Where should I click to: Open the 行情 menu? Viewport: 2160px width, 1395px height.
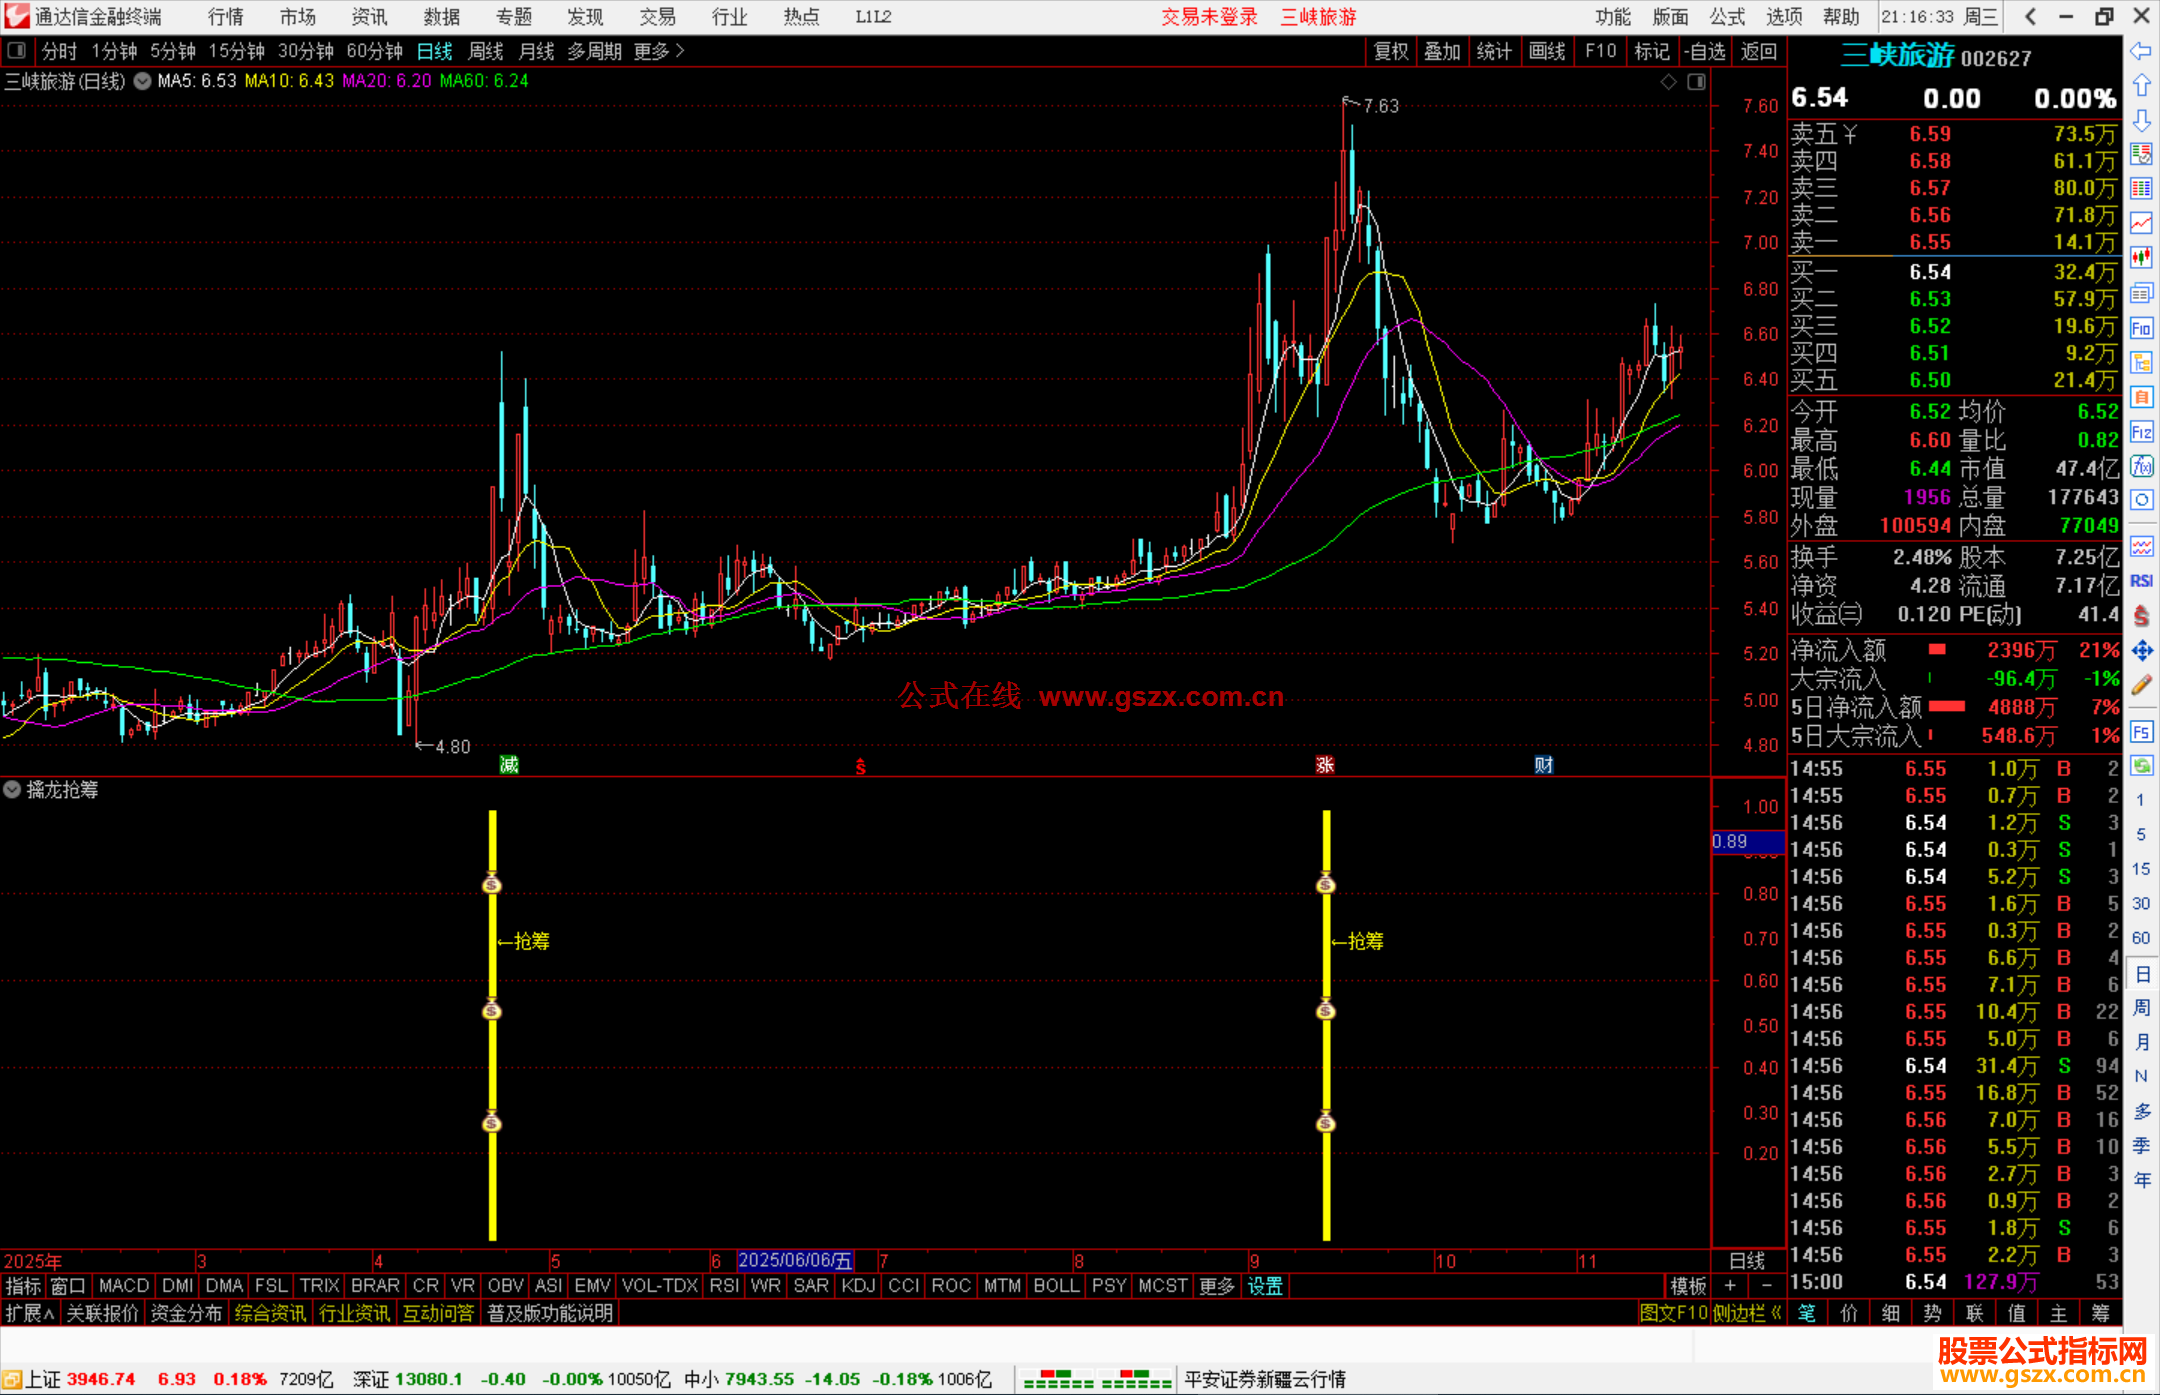click(225, 17)
